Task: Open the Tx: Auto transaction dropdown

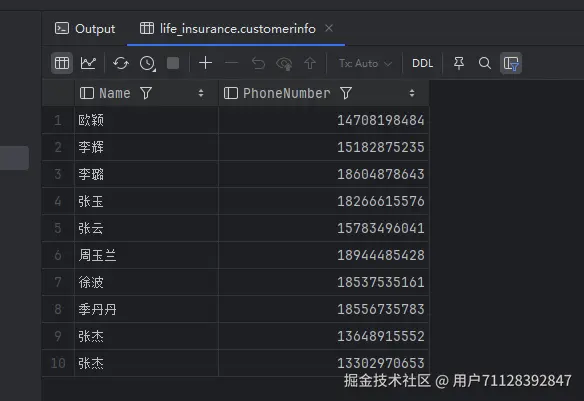Action: 365,63
